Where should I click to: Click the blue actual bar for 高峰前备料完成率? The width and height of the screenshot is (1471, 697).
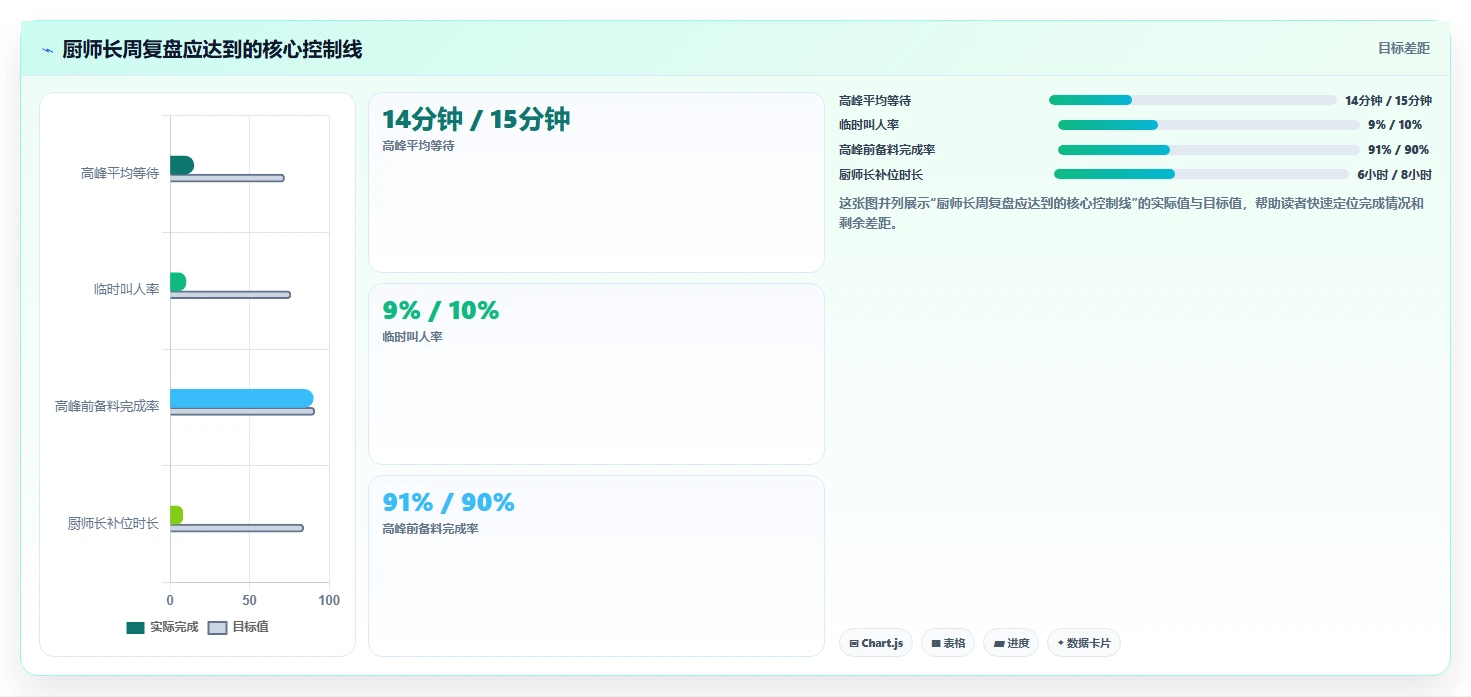[241, 398]
